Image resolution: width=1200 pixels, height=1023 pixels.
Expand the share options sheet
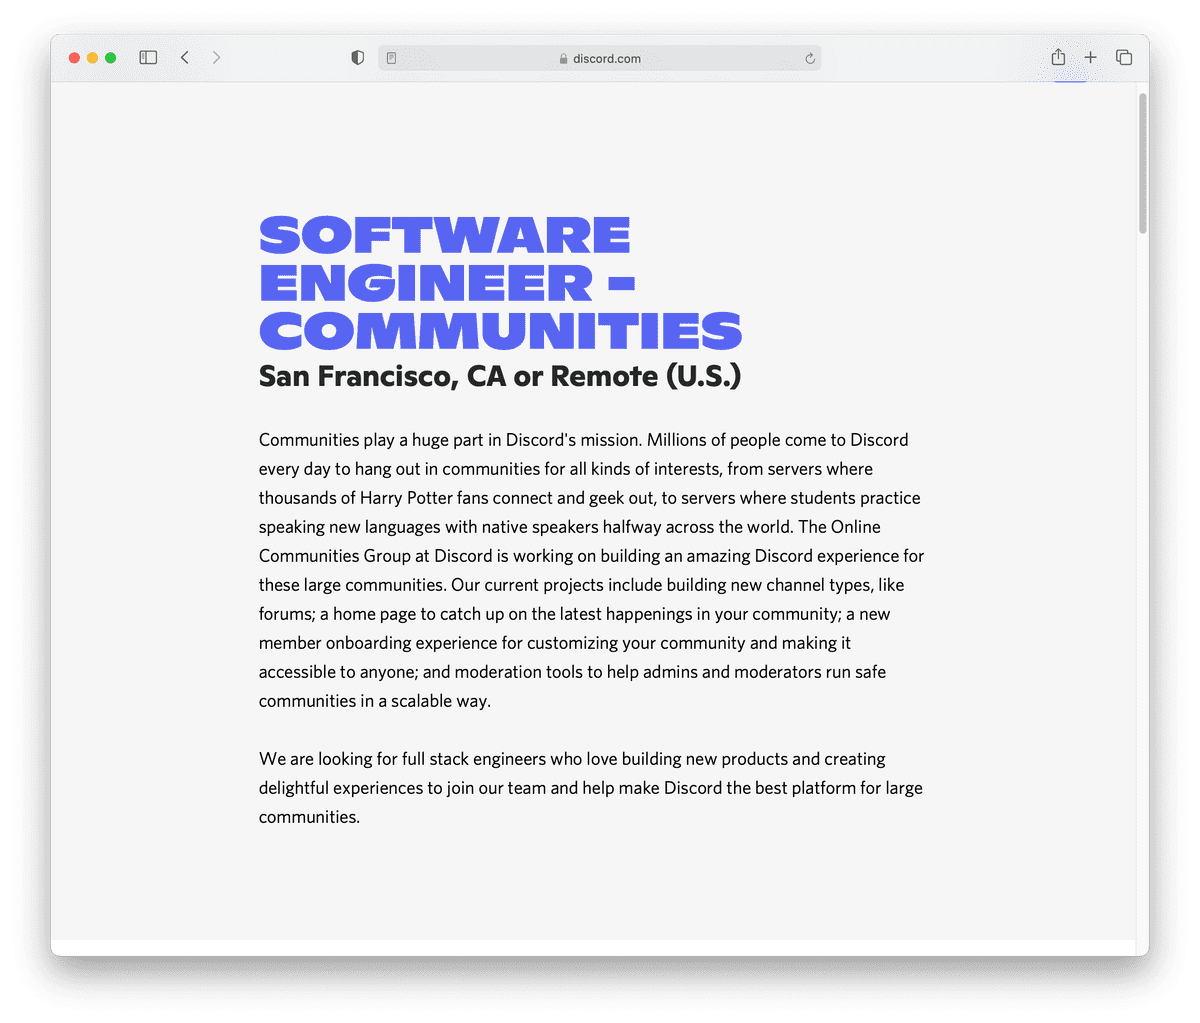coord(1057,58)
